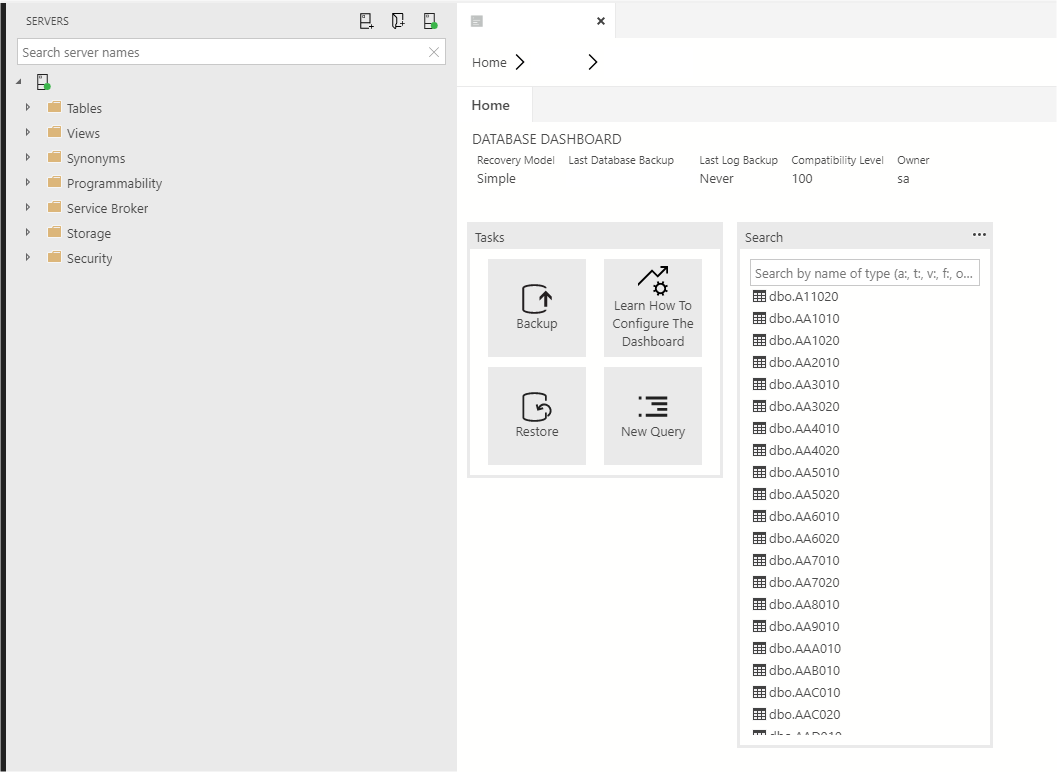This screenshot has height=772, width=1057.
Task: Click the search by name input field
Action: 864,272
